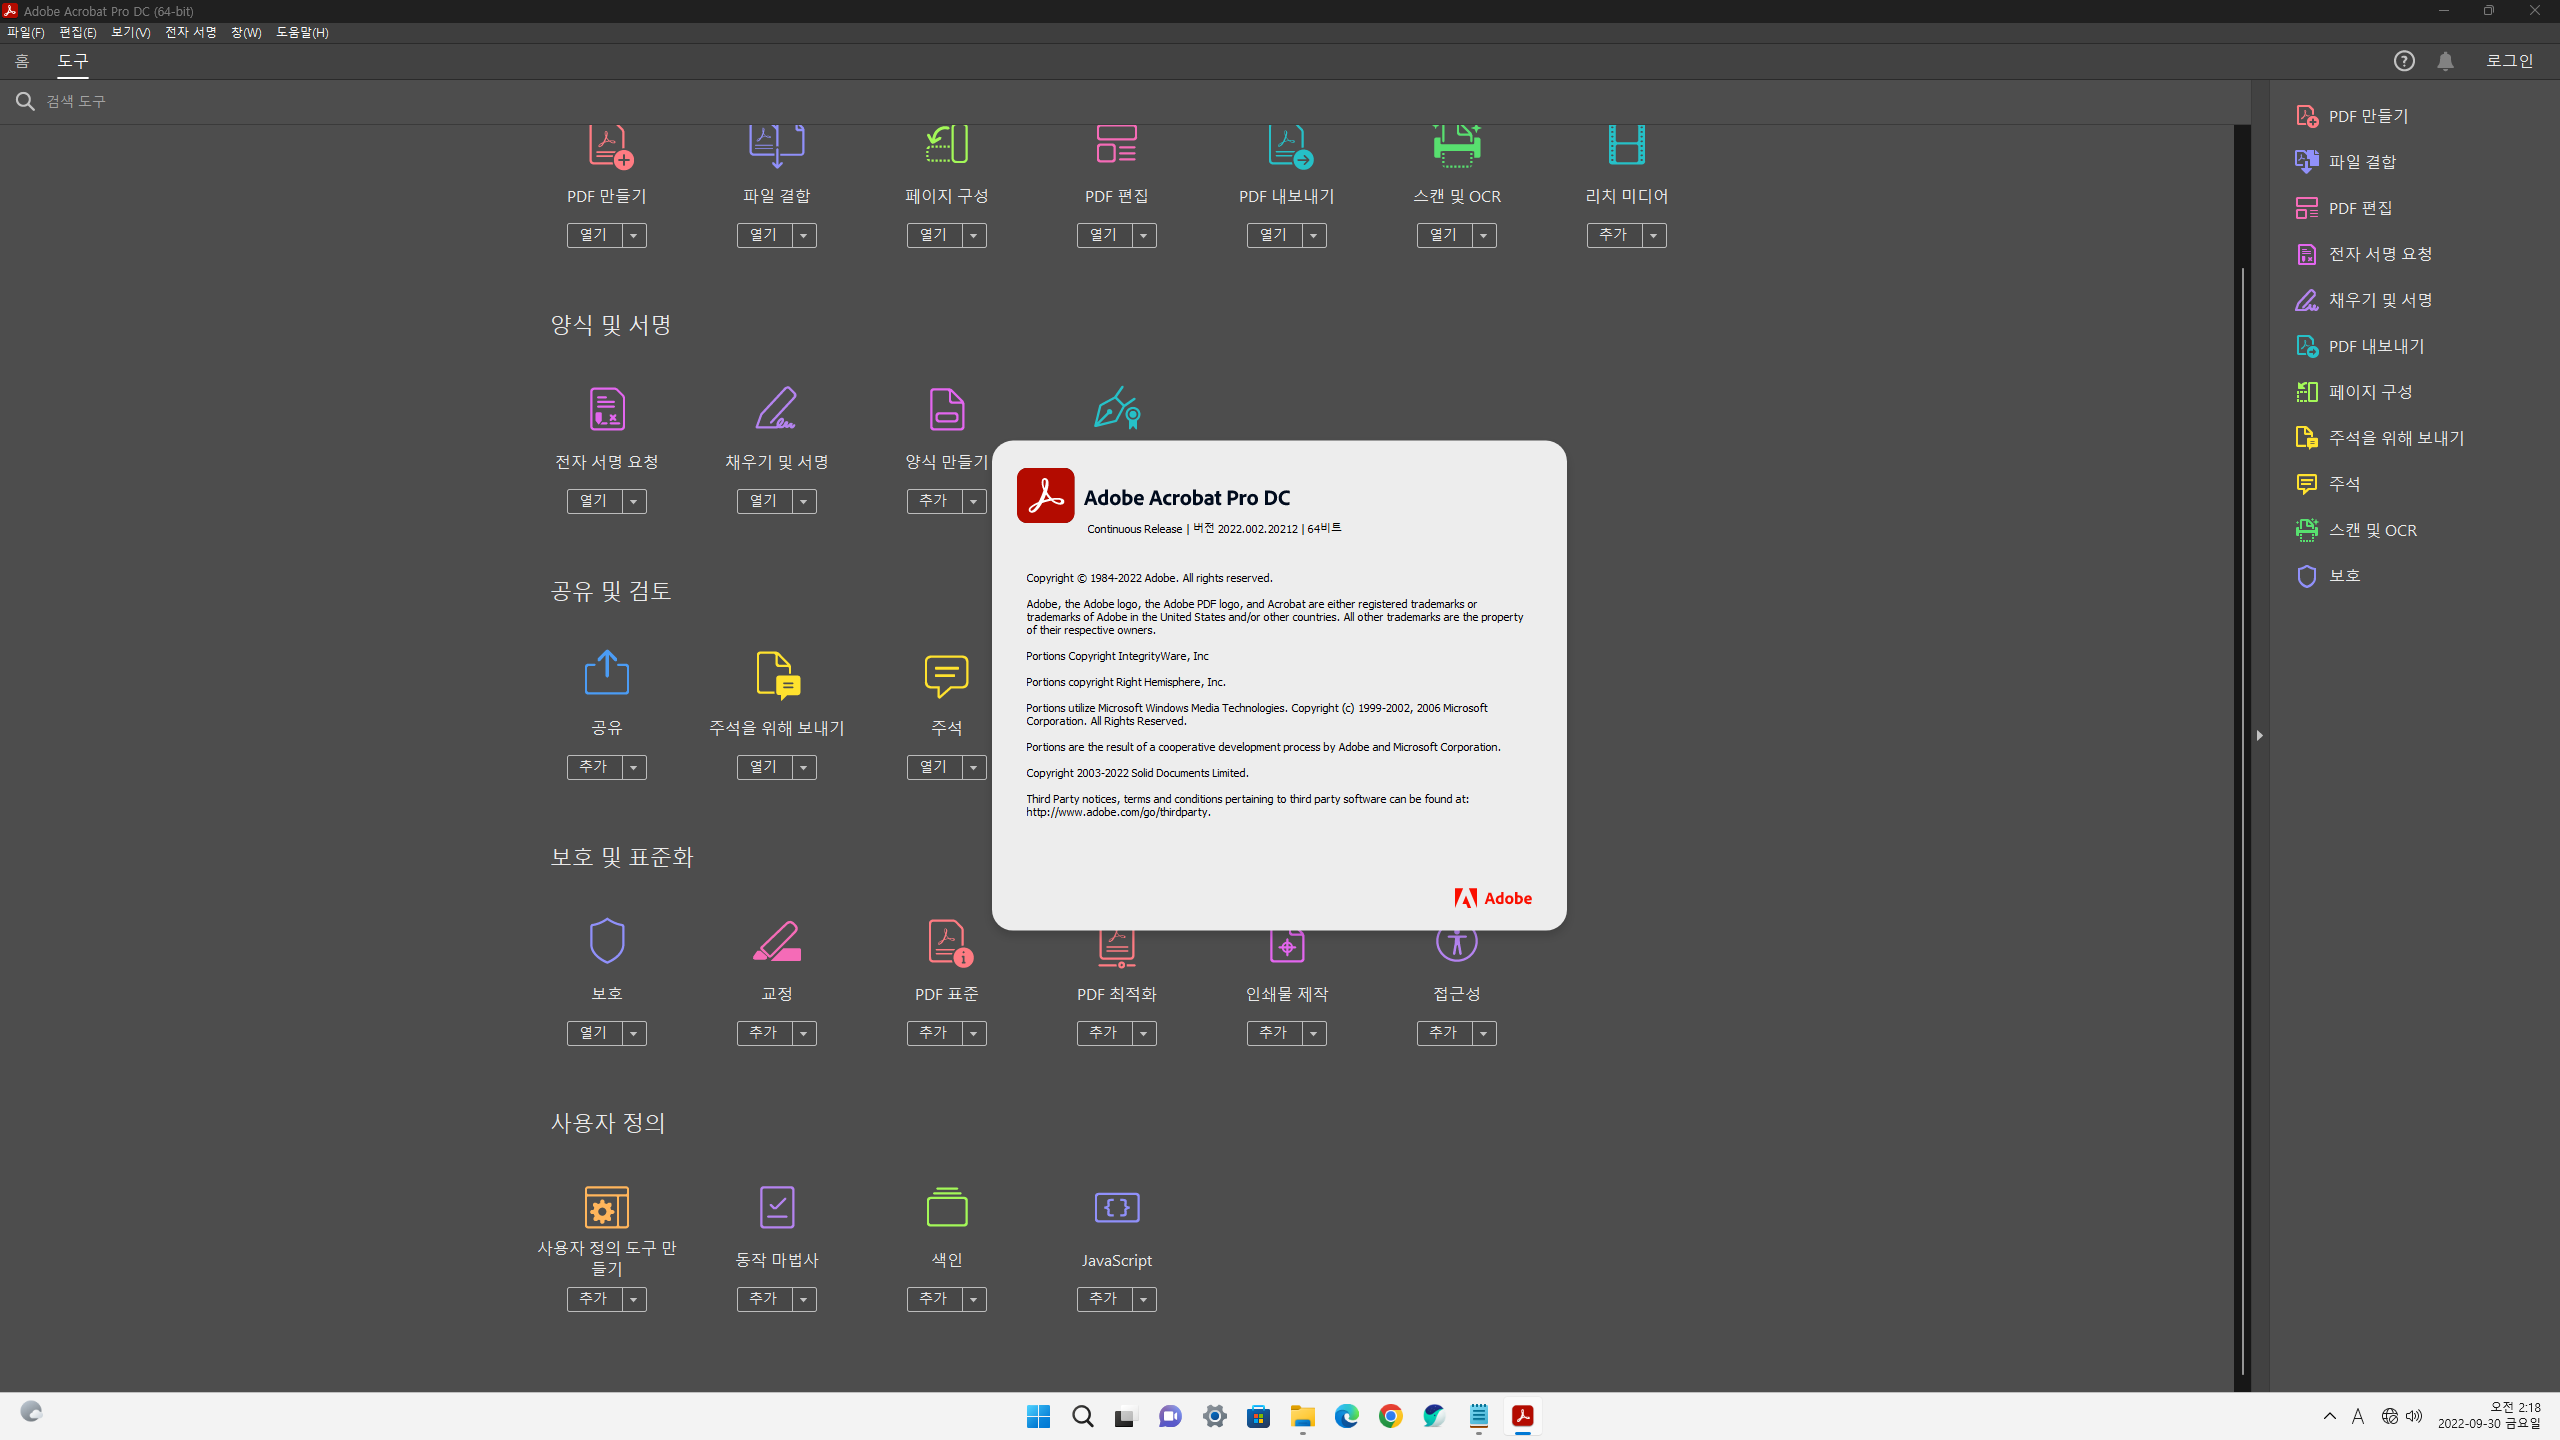The width and height of the screenshot is (2560, 1440).
Task: Click the 로그인 button
Action: pos(2509,61)
